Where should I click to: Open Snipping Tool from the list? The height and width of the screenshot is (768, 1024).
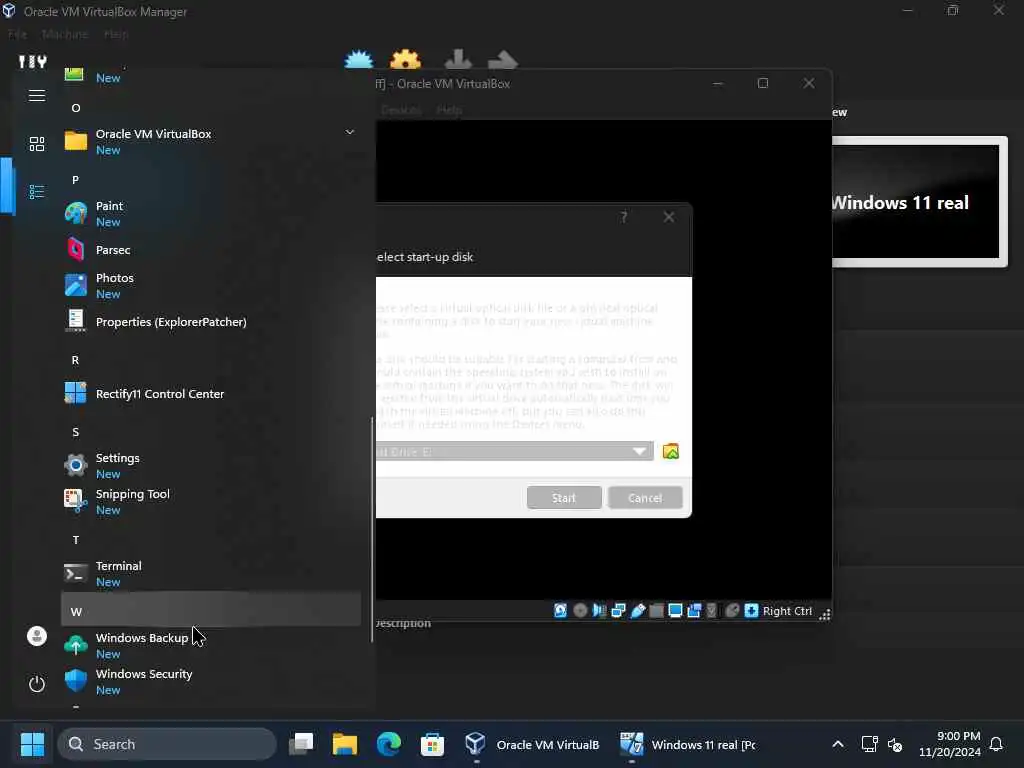(211, 502)
